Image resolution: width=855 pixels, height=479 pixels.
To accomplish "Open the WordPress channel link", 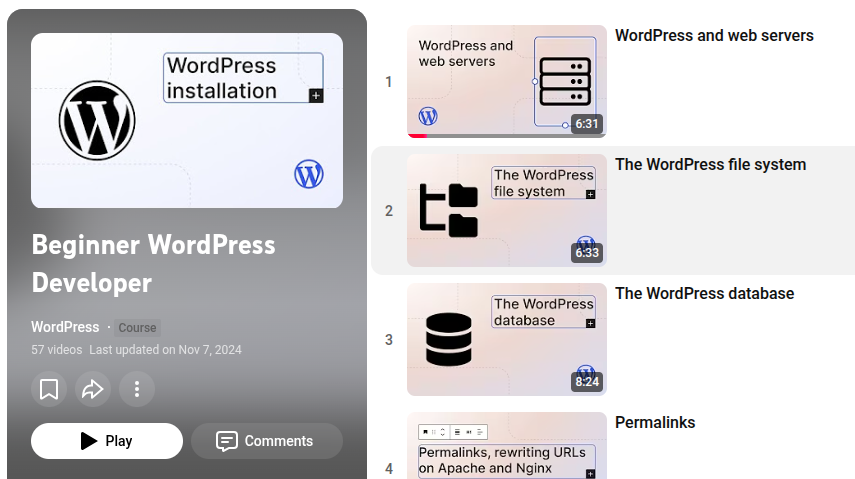I will pyautogui.click(x=65, y=327).
